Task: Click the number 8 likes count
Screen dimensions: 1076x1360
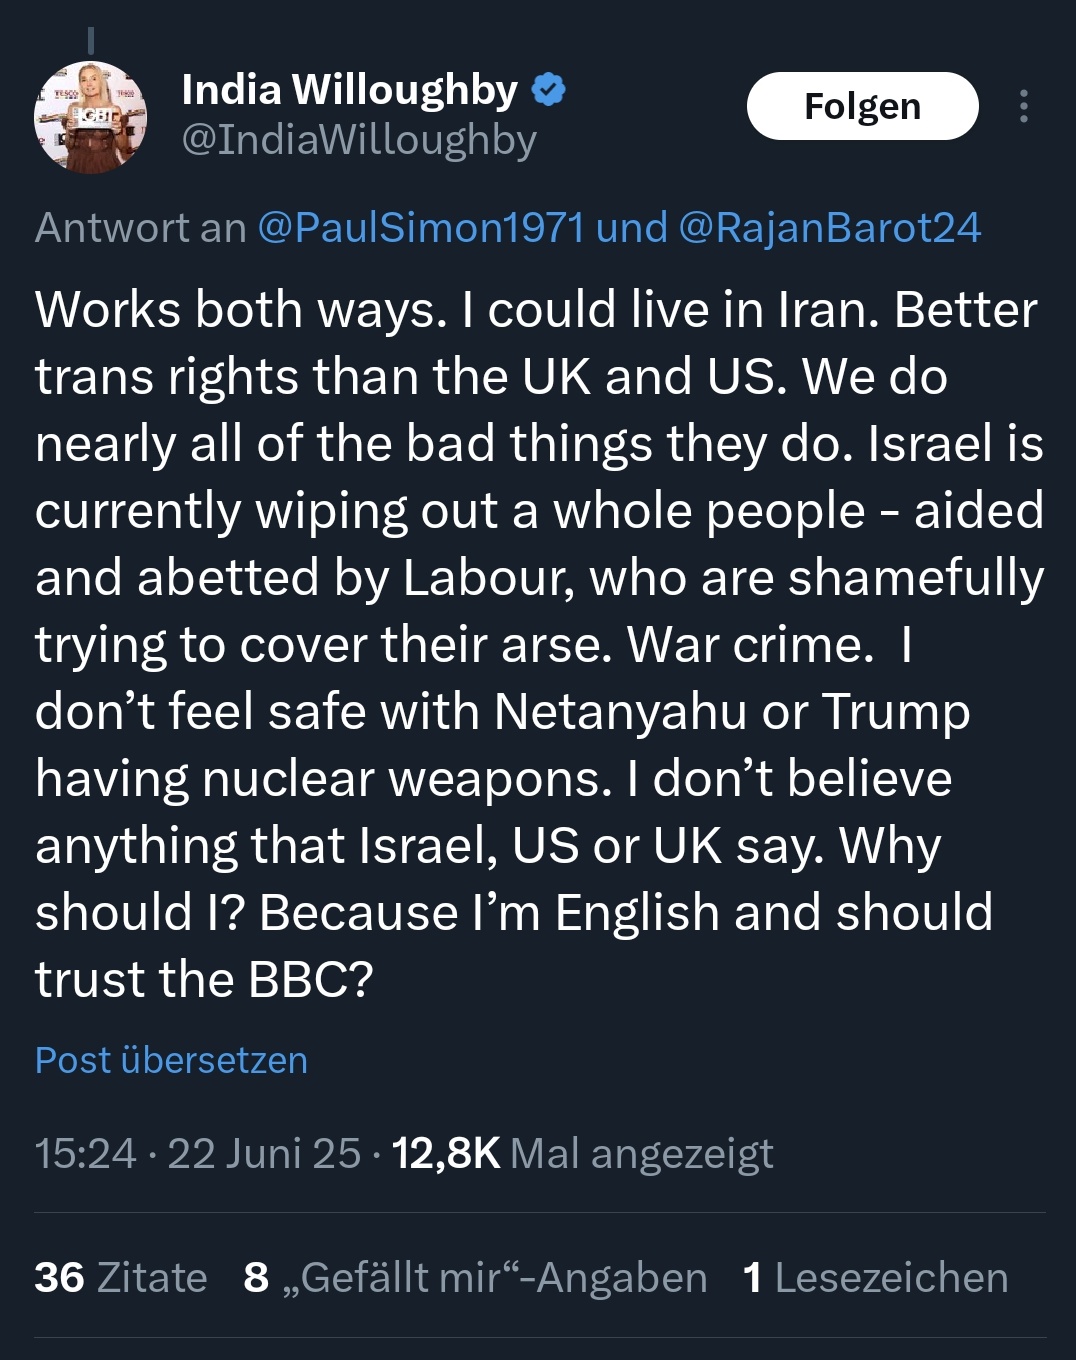Action: click(x=256, y=1277)
